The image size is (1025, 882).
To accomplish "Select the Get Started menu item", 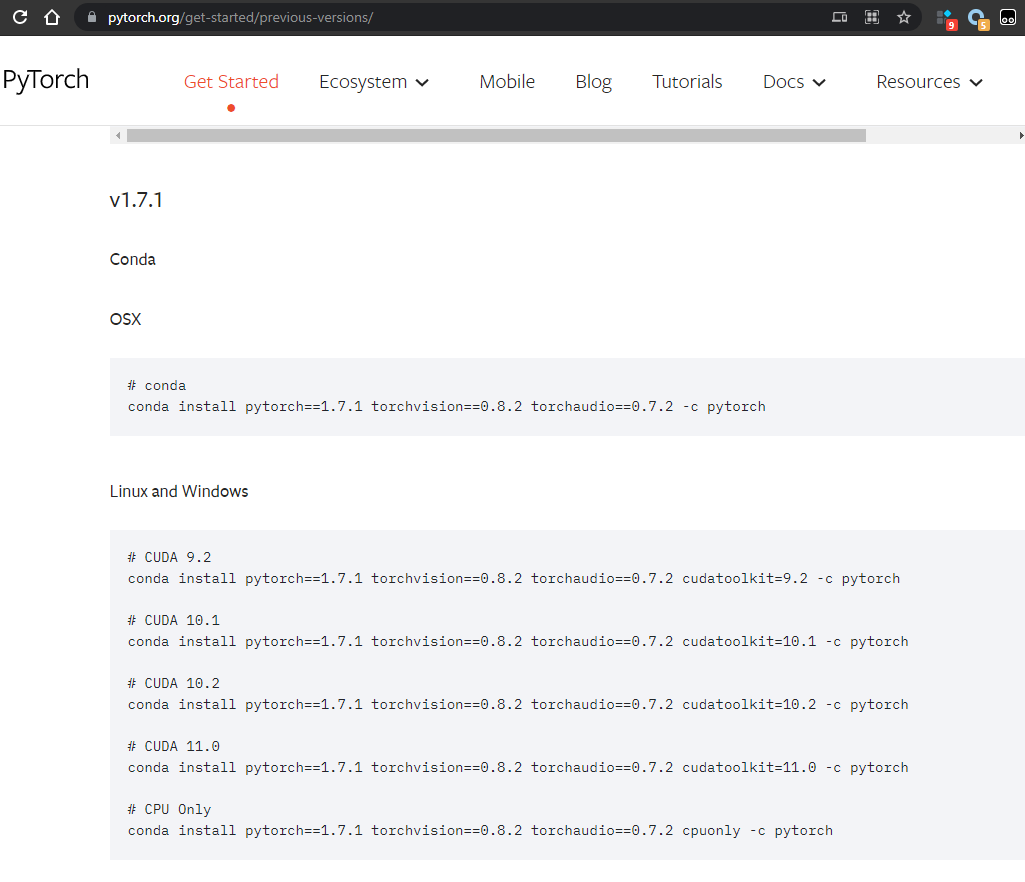I will pos(231,82).
